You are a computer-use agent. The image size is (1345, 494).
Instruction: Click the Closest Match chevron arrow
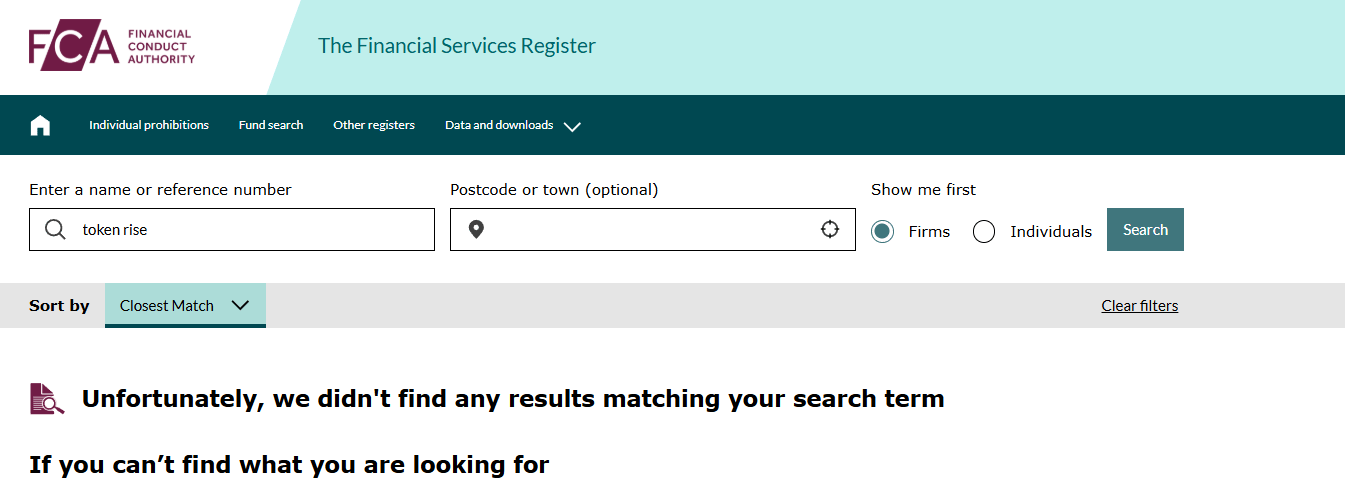click(240, 305)
